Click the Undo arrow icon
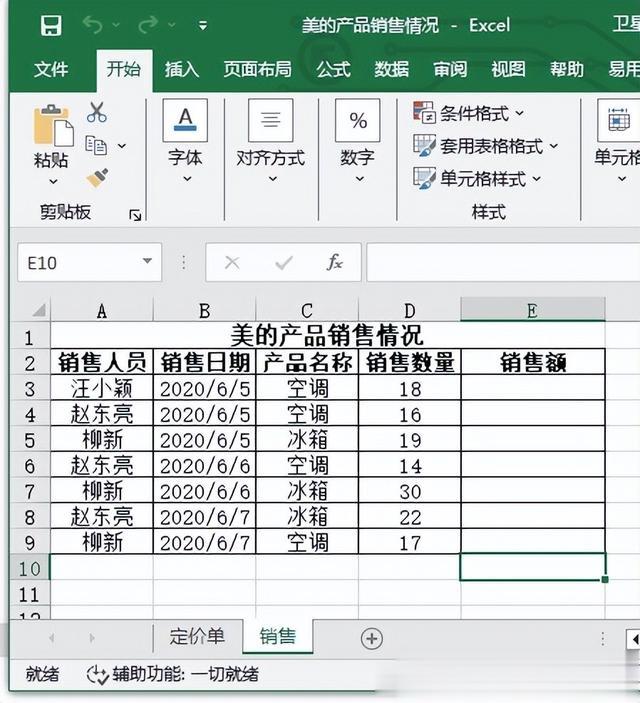The width and height of the screenshot is (640, 703). (92, 25)
